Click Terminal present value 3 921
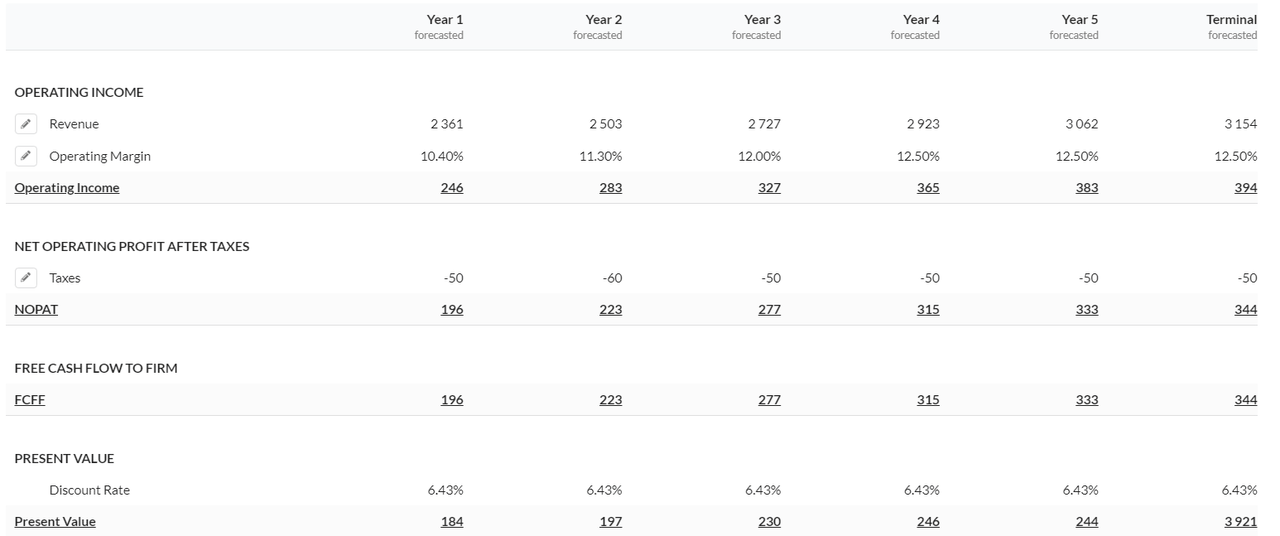 [x=1238, y=522]
